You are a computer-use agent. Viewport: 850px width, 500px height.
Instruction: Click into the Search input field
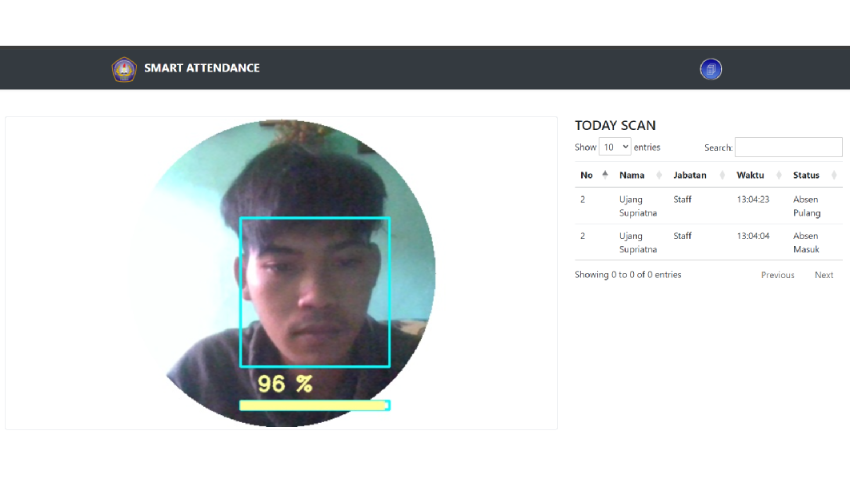pyautogui.click(x=788, y=147)
